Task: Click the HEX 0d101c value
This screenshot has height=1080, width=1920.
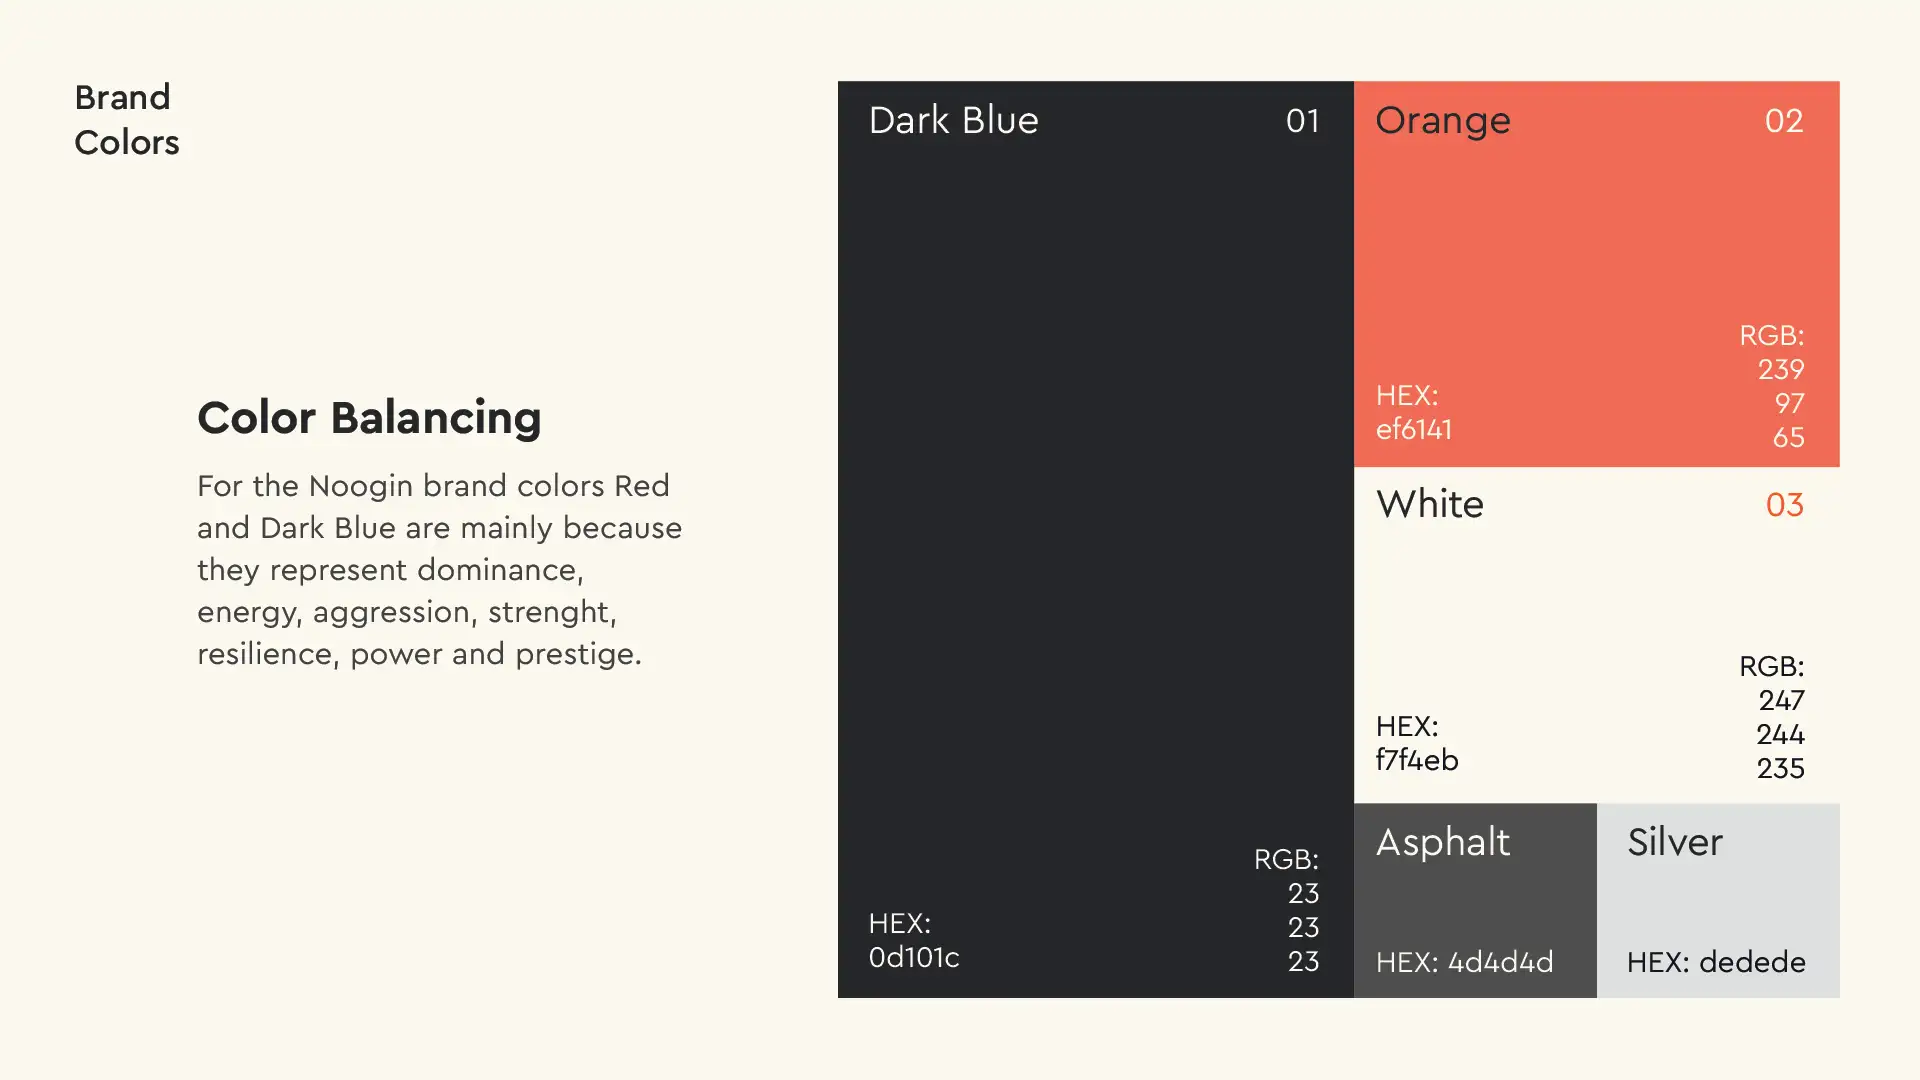Action: (x=914, y=940)
